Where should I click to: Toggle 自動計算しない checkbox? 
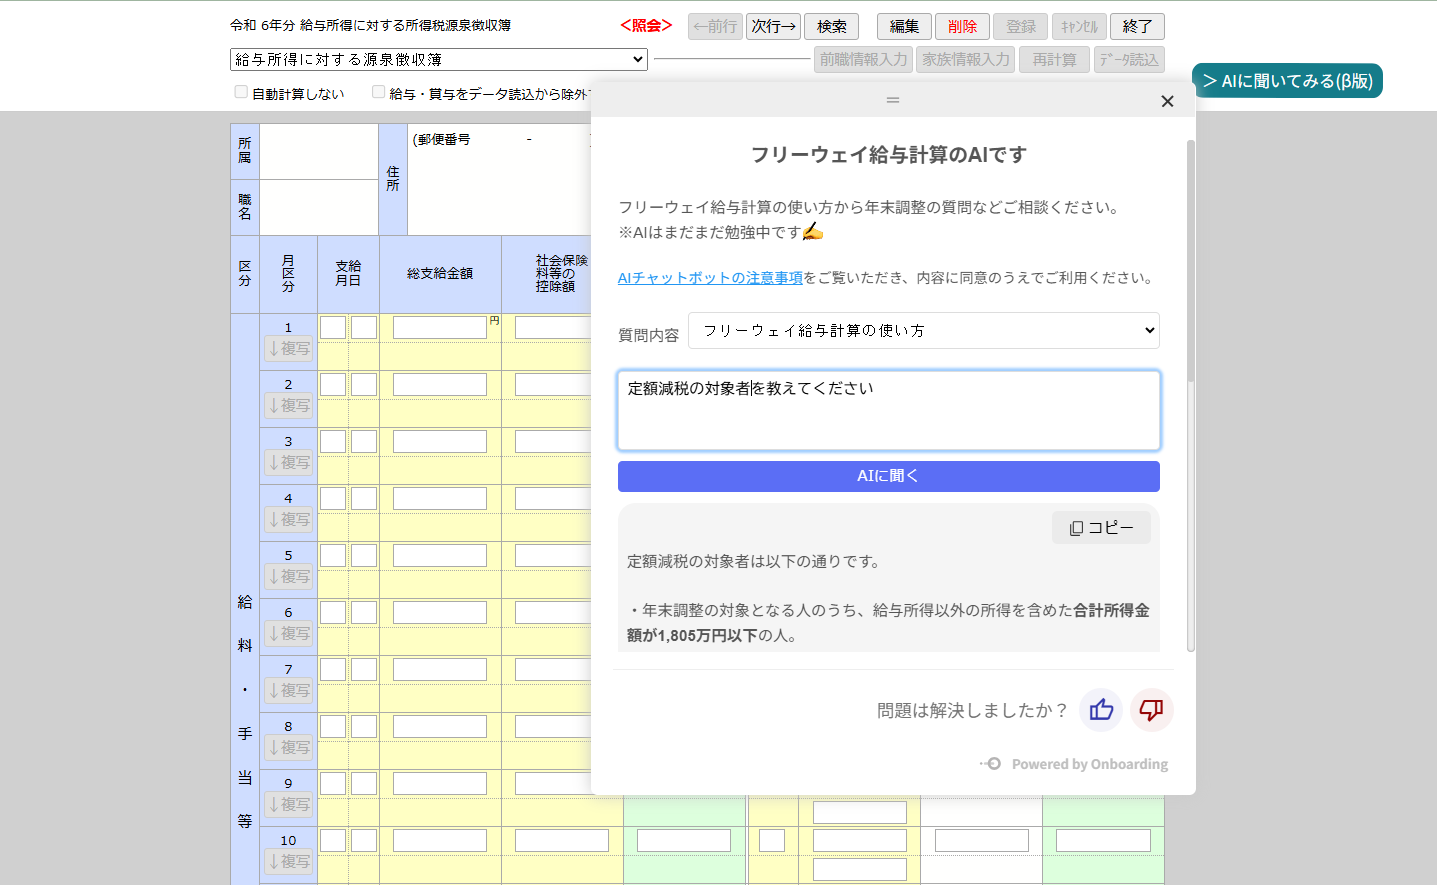(241, 92)
